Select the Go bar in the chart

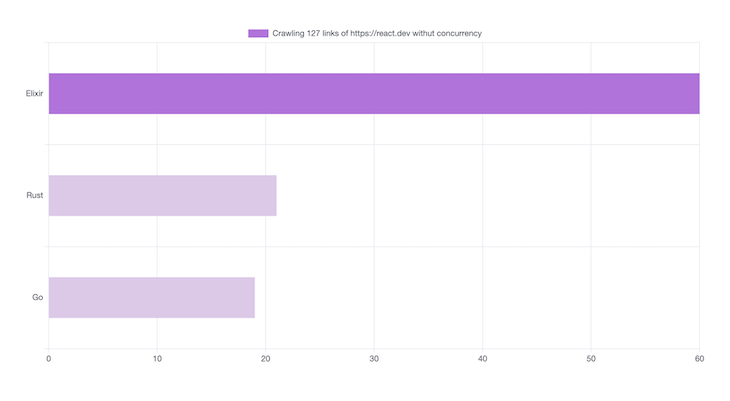(x=151, y=297)
